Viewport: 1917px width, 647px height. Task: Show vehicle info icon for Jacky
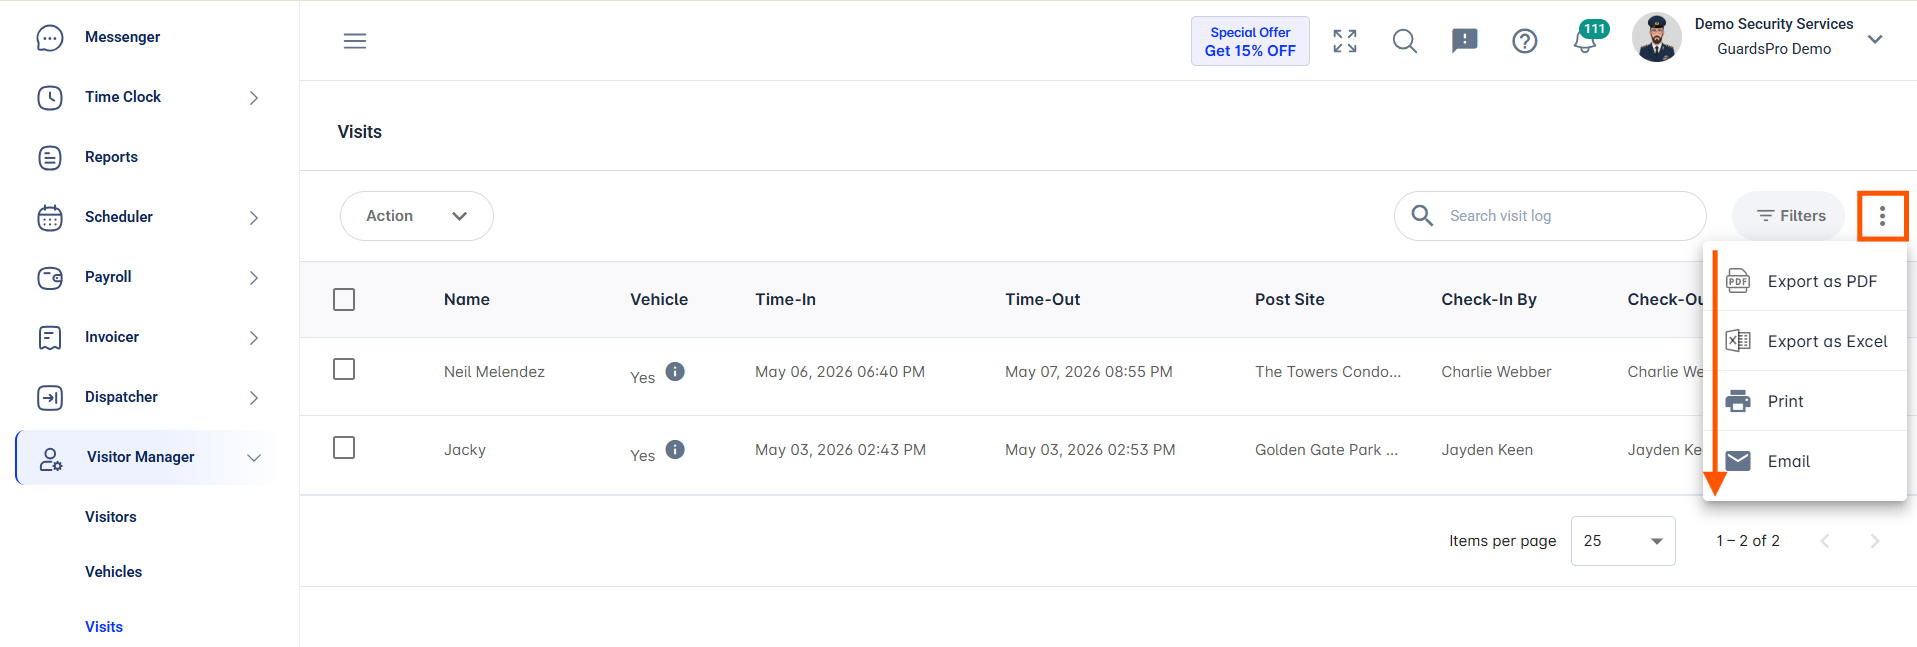point(675,449)
